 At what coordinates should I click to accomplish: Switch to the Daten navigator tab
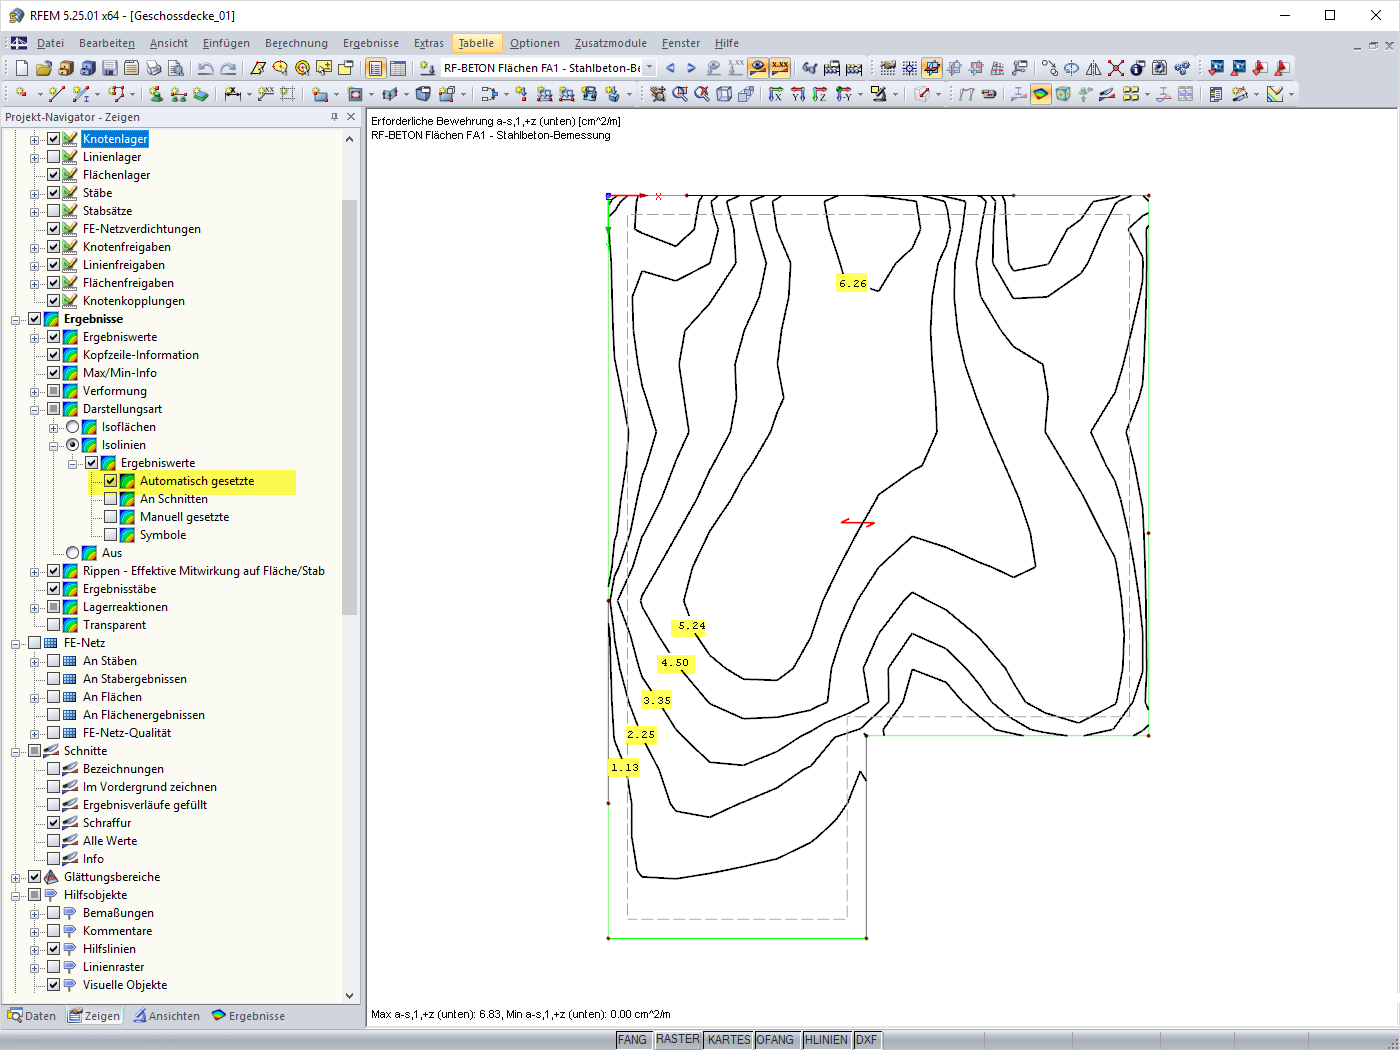[32, 1016]
